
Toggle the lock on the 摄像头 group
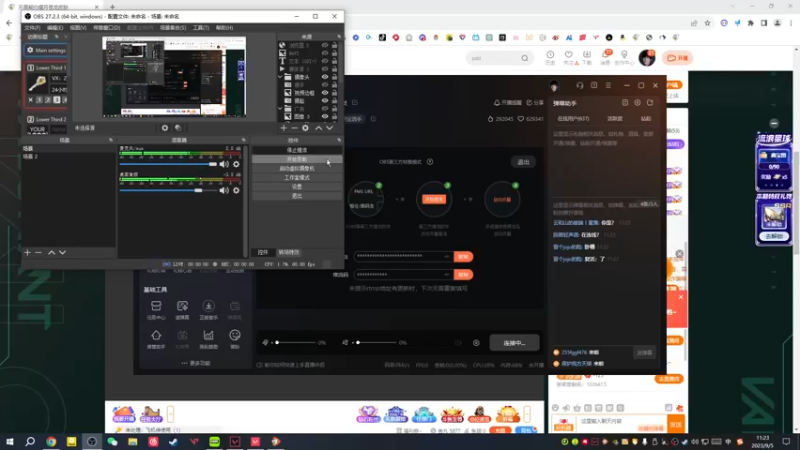334,77
